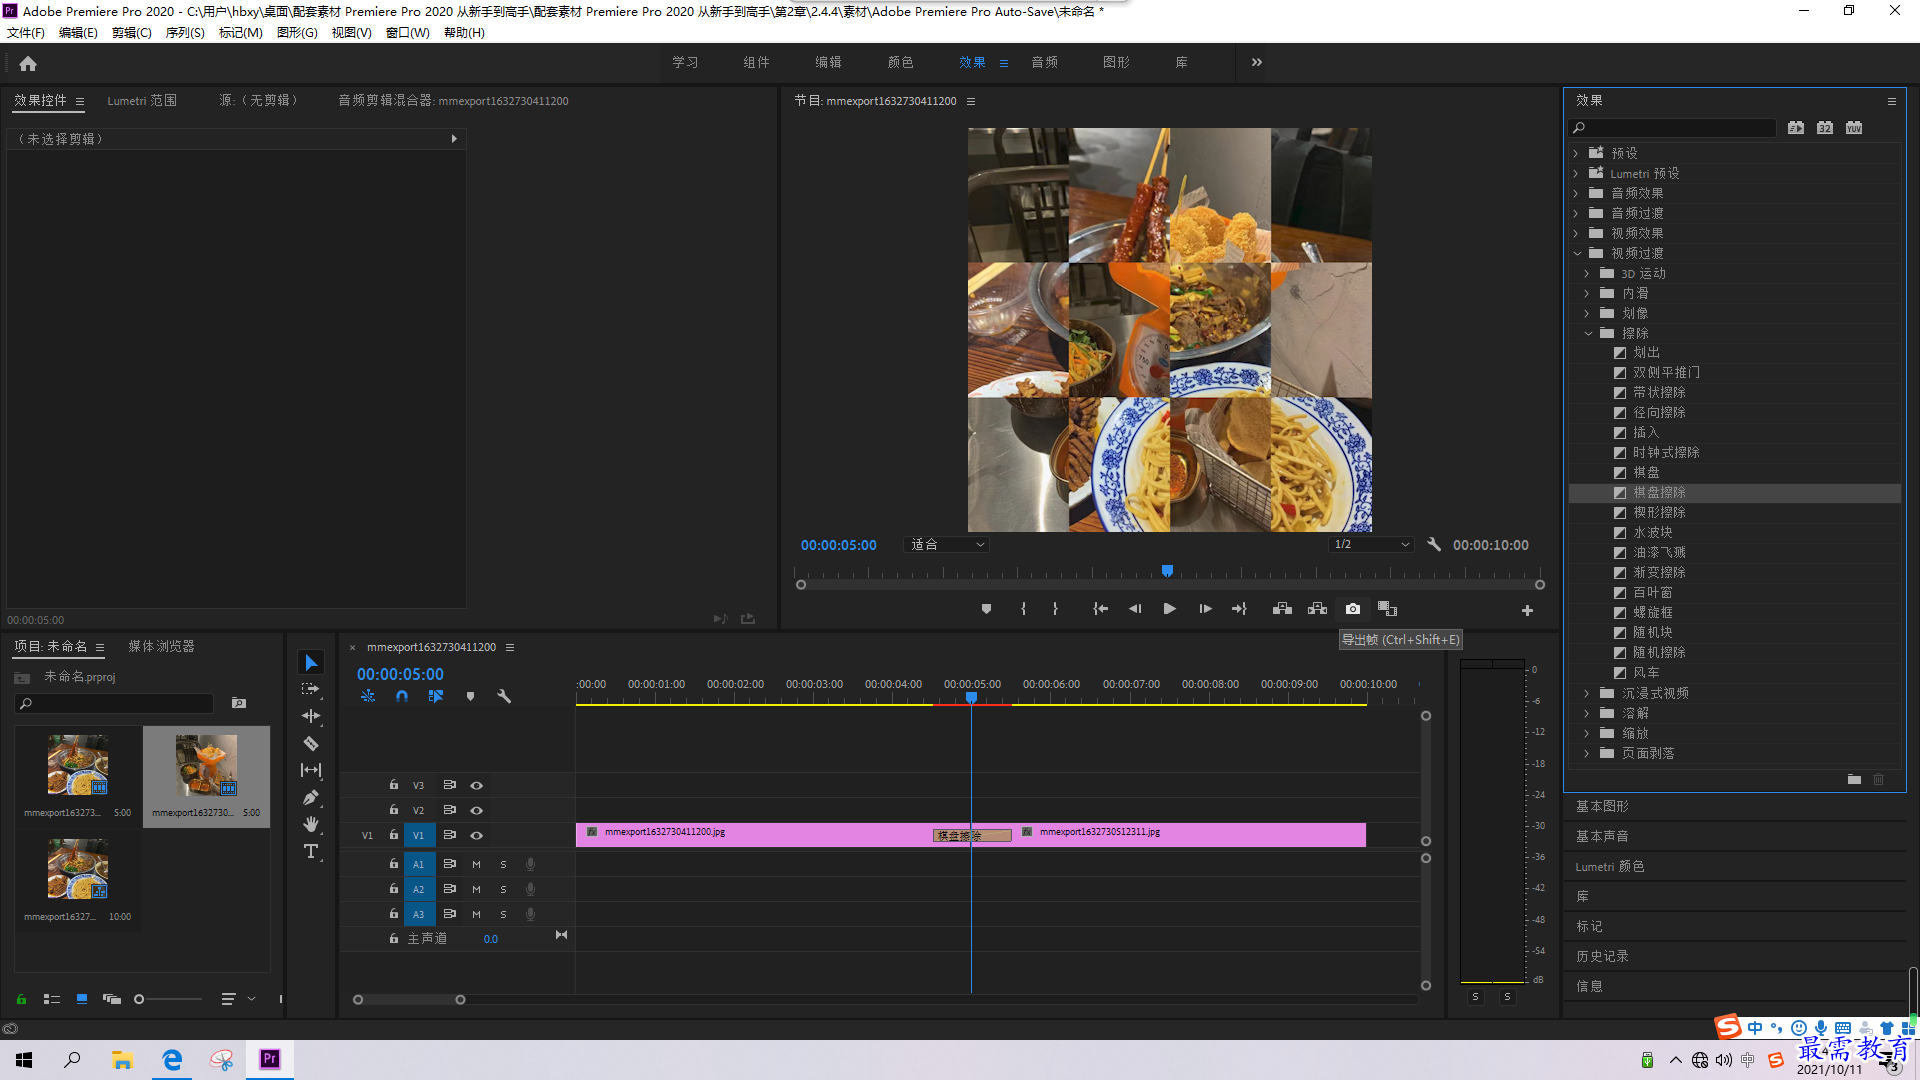Click Go to In point button
Image resolution: width=1920 pixels, height=1080 pixels.
point(1100,609)
